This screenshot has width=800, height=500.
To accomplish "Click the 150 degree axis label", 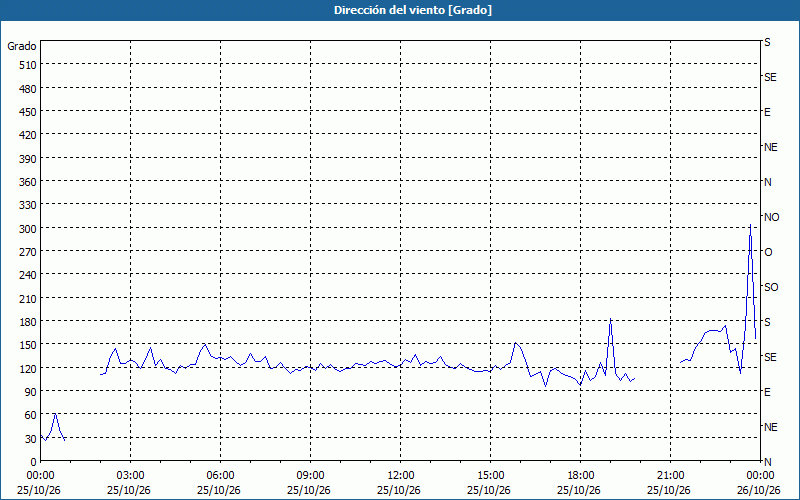I will click(x=28, y=345).
